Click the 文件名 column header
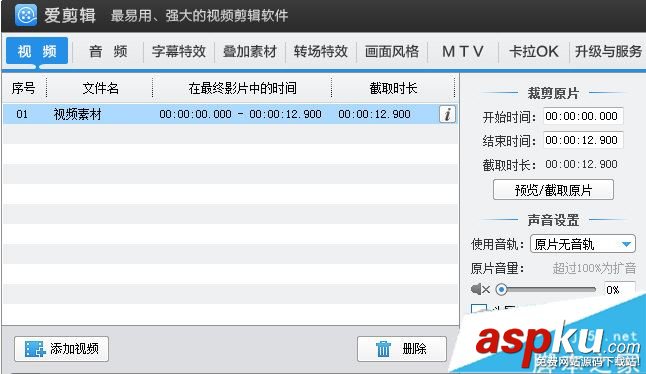This screenshot has height=374, width=646. tap(100, 88)
